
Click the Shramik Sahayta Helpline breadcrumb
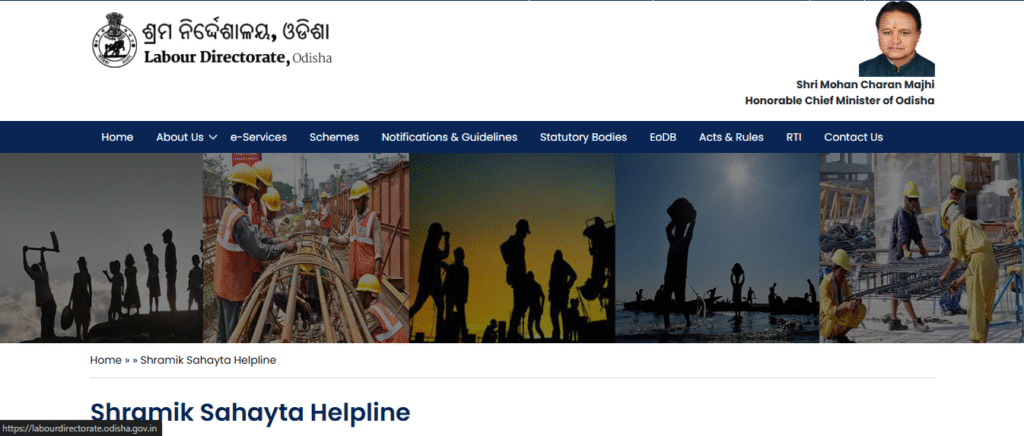click(x=208, y=360)
